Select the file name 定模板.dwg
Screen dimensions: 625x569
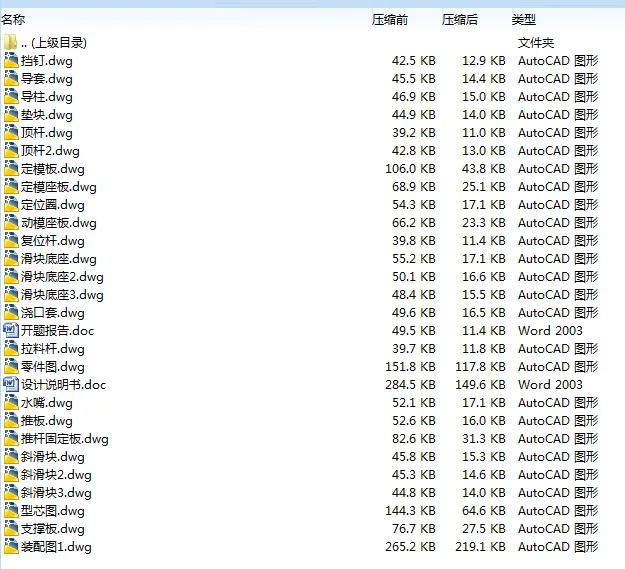(x=53, y=169)
